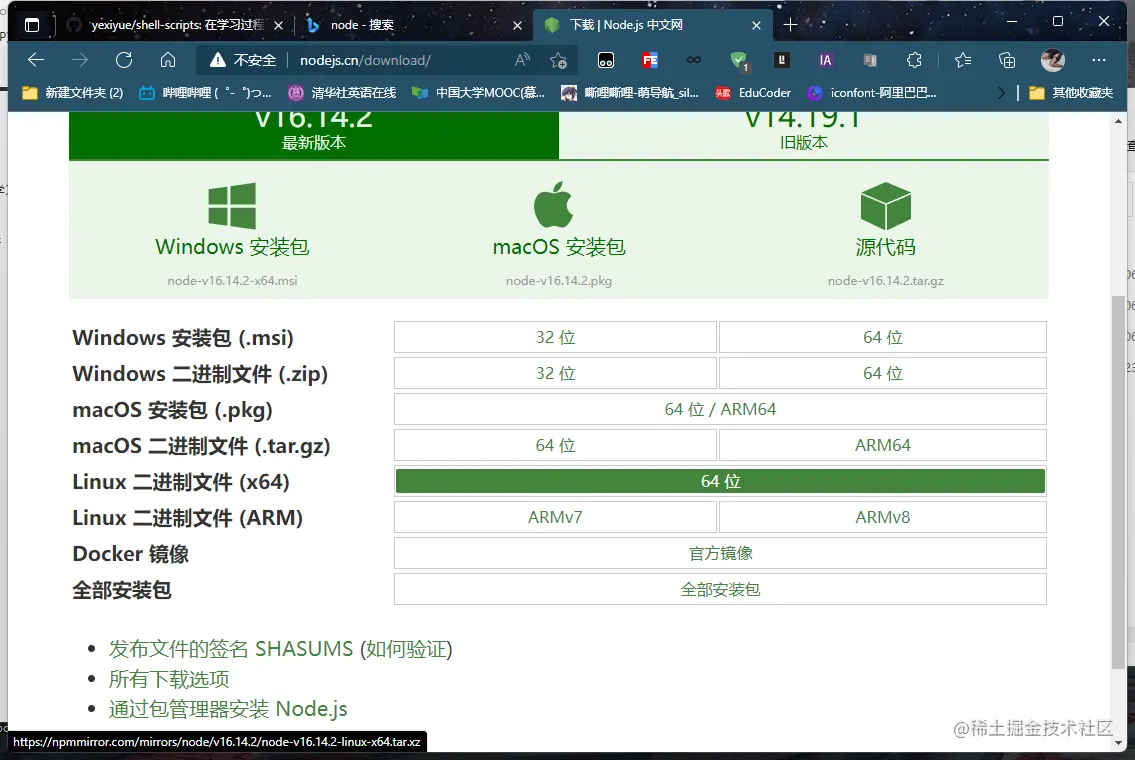Download Windows msi 32 位 installer

555,337
